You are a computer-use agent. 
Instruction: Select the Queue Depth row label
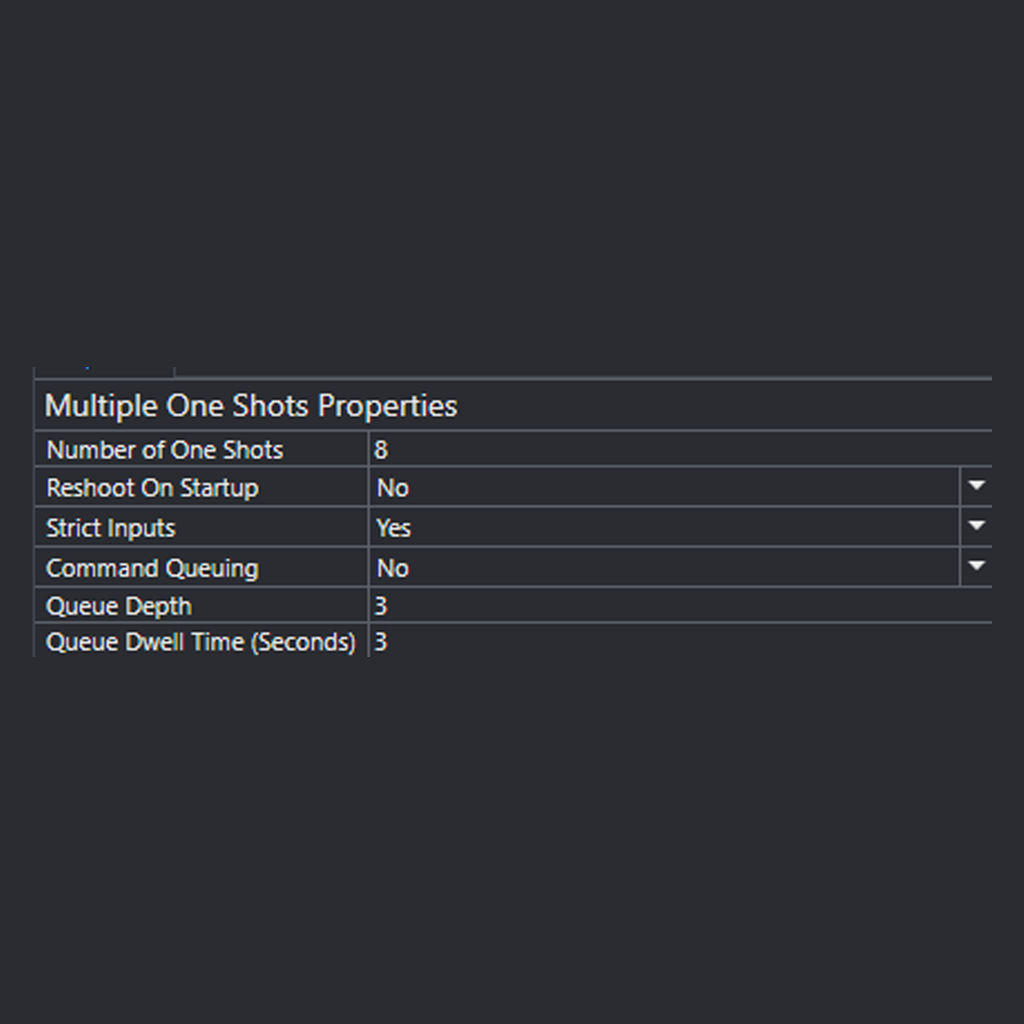tap(118, 605)
